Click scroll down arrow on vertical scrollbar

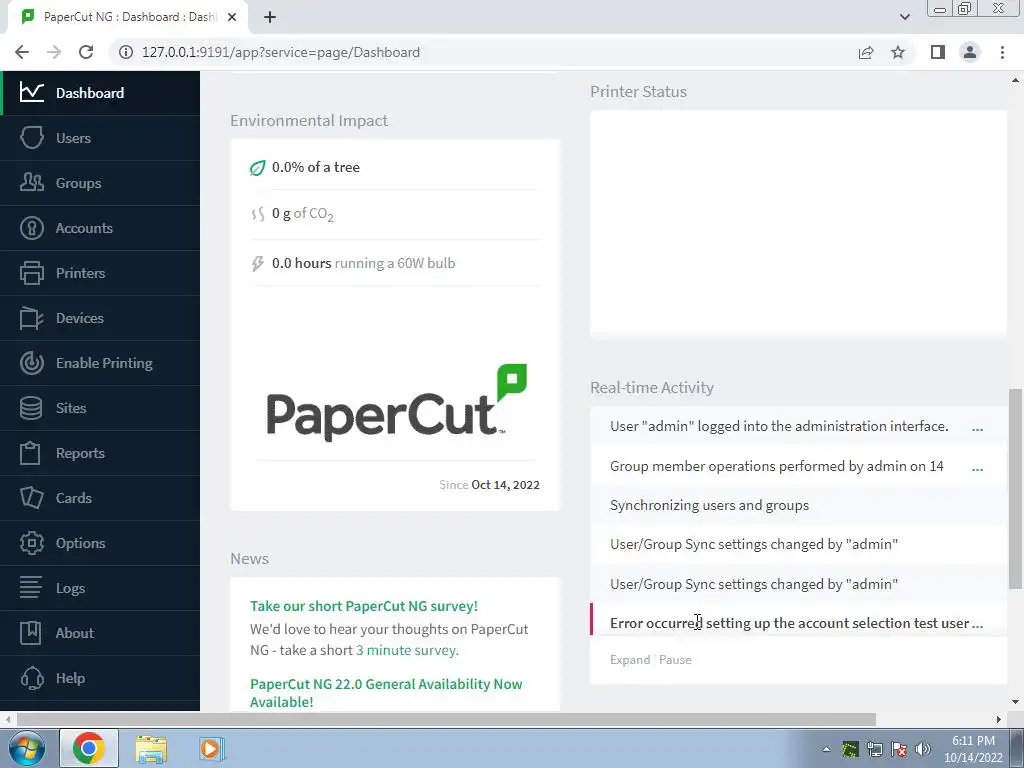(1015, 702)
